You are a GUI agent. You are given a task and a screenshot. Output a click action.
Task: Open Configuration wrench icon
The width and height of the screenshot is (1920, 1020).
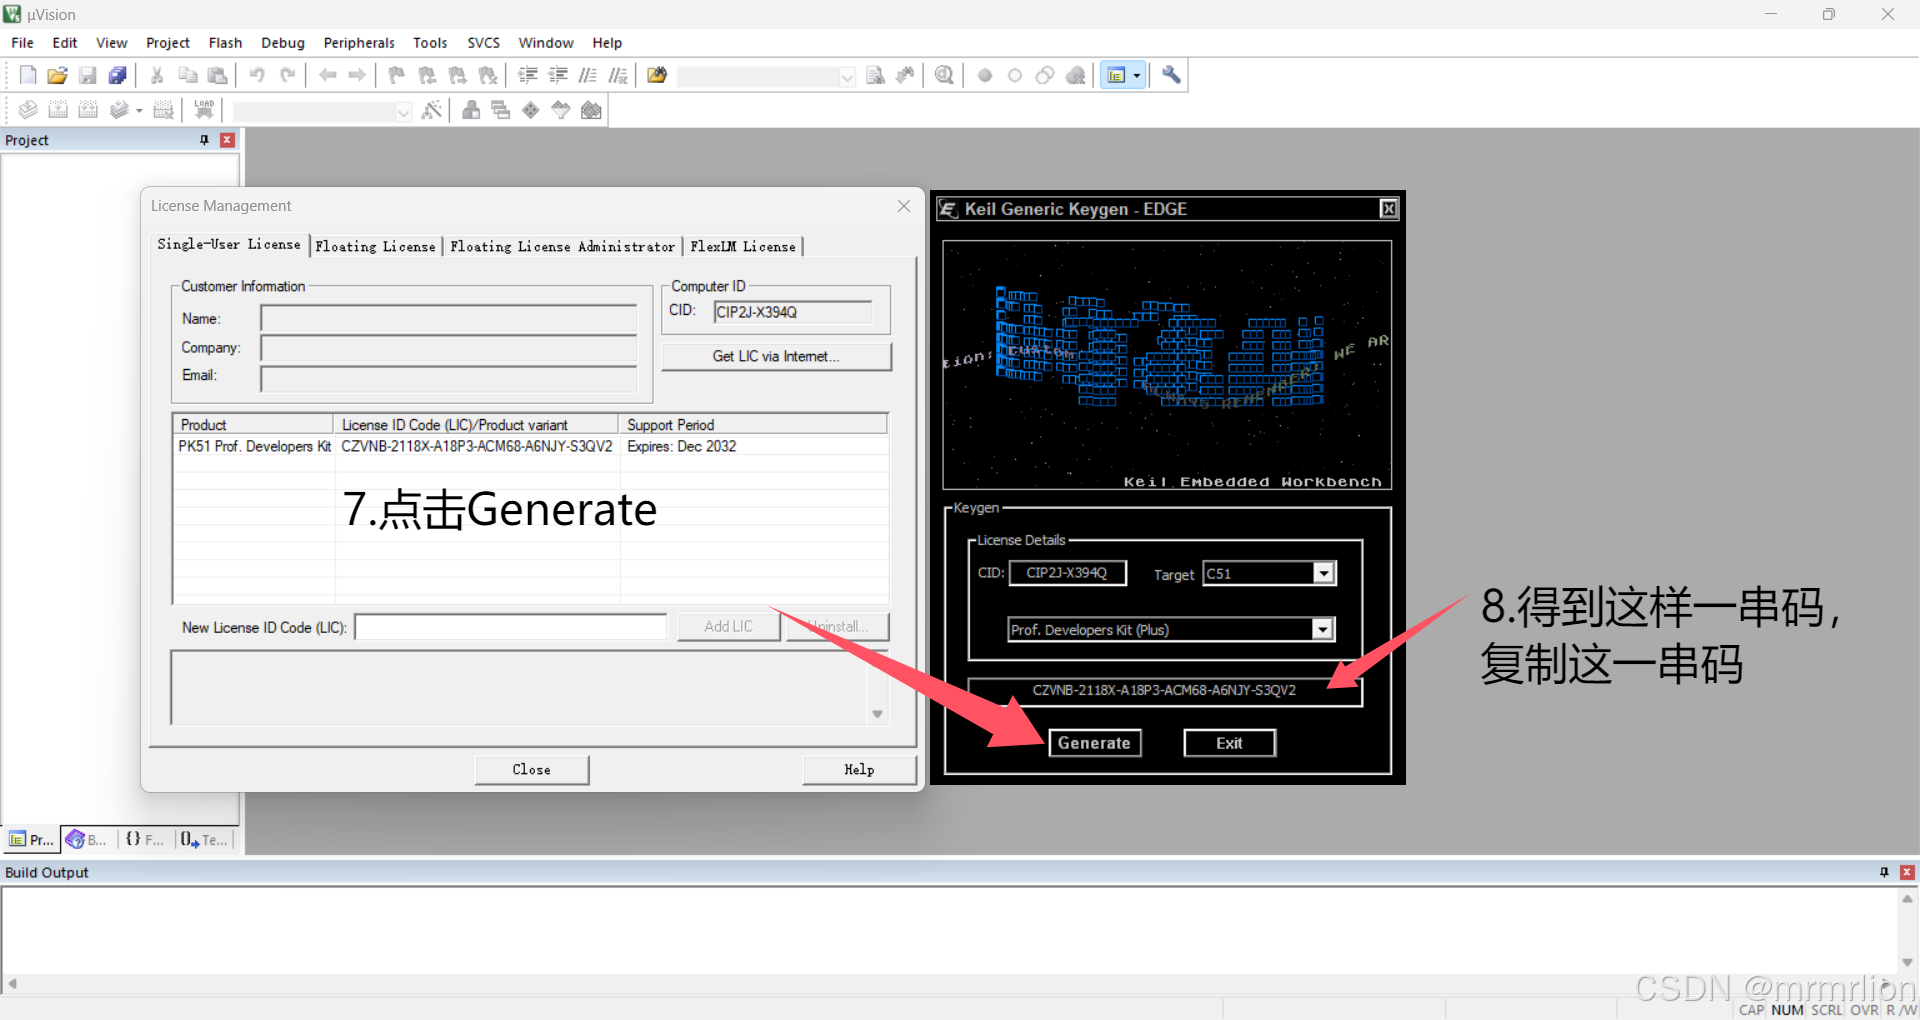pos(1171,75)
